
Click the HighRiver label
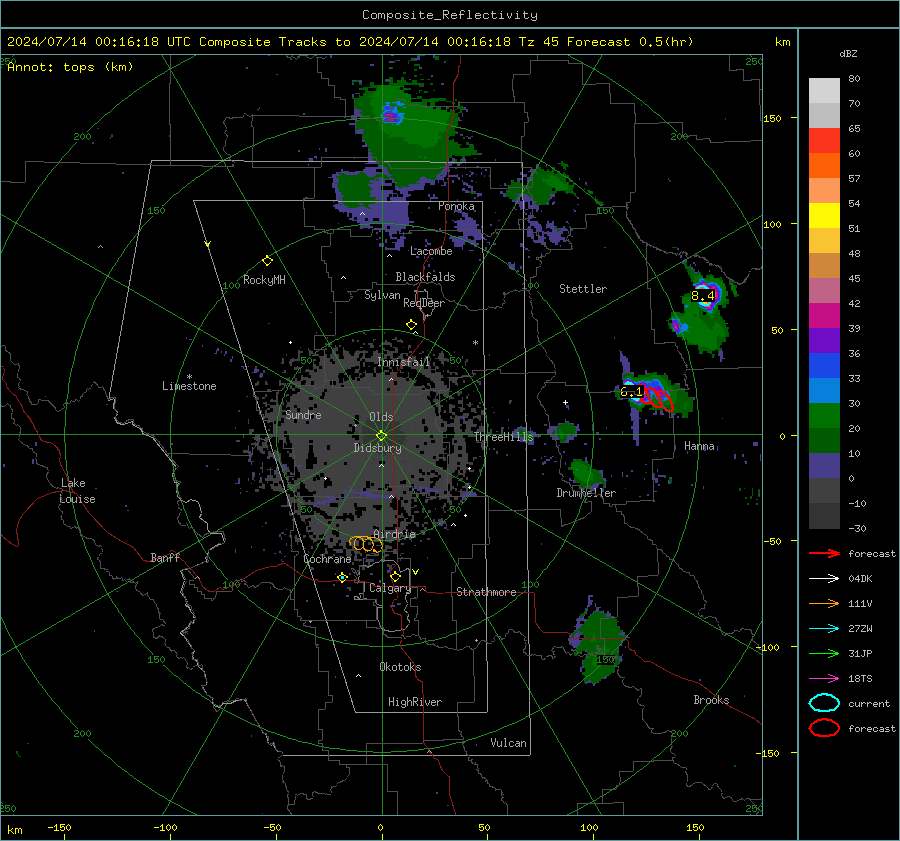415,702
